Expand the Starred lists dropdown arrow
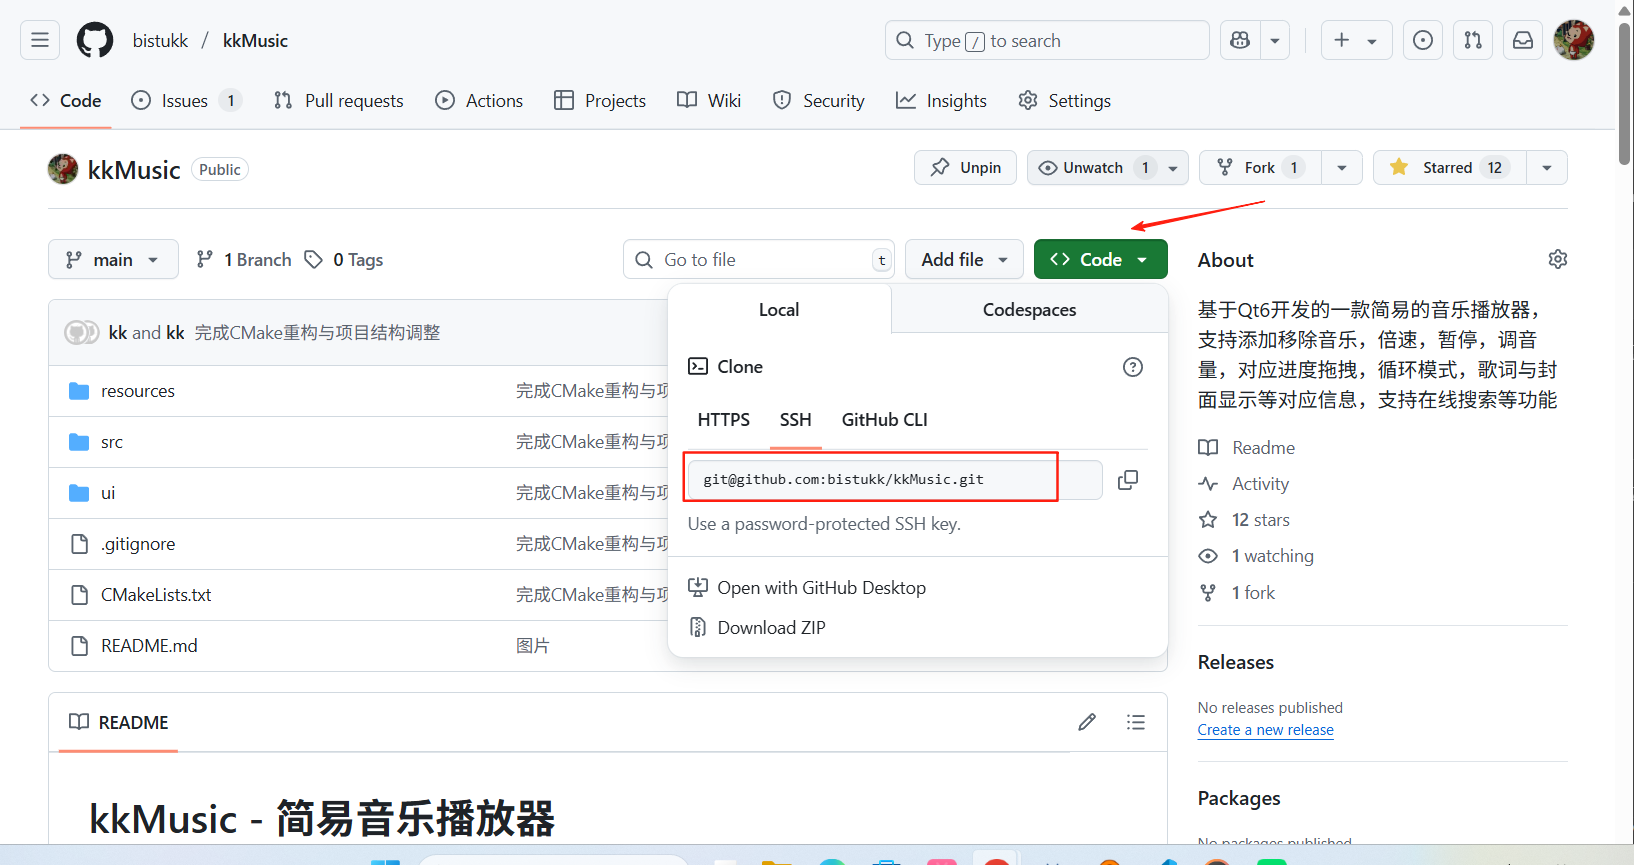This screenshot has height=865, width=1634. 1547,168
